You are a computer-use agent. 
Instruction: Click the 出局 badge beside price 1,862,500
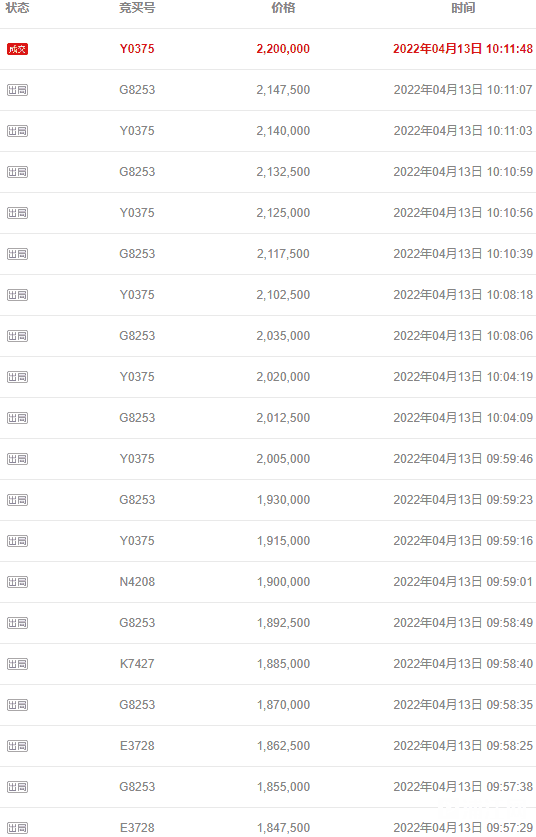click(x=17, y=746)
